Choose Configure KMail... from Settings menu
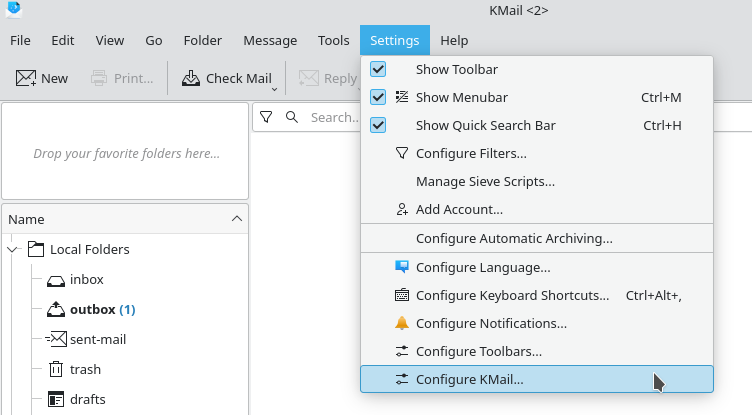Screen dimensions: 752x415 click(x=469, y=379)
